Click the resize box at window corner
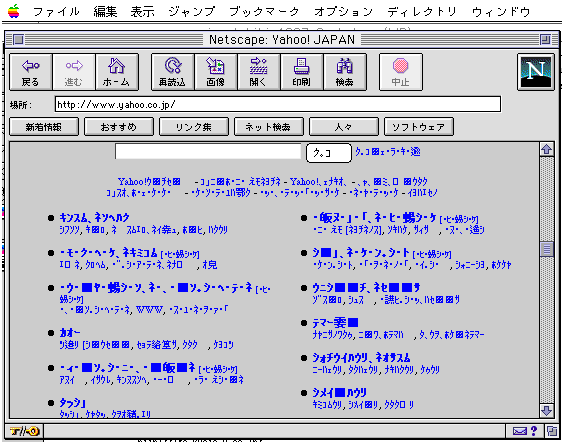Image resolution: width=565 pixels, height=445 pixels. tap(552, 431)
